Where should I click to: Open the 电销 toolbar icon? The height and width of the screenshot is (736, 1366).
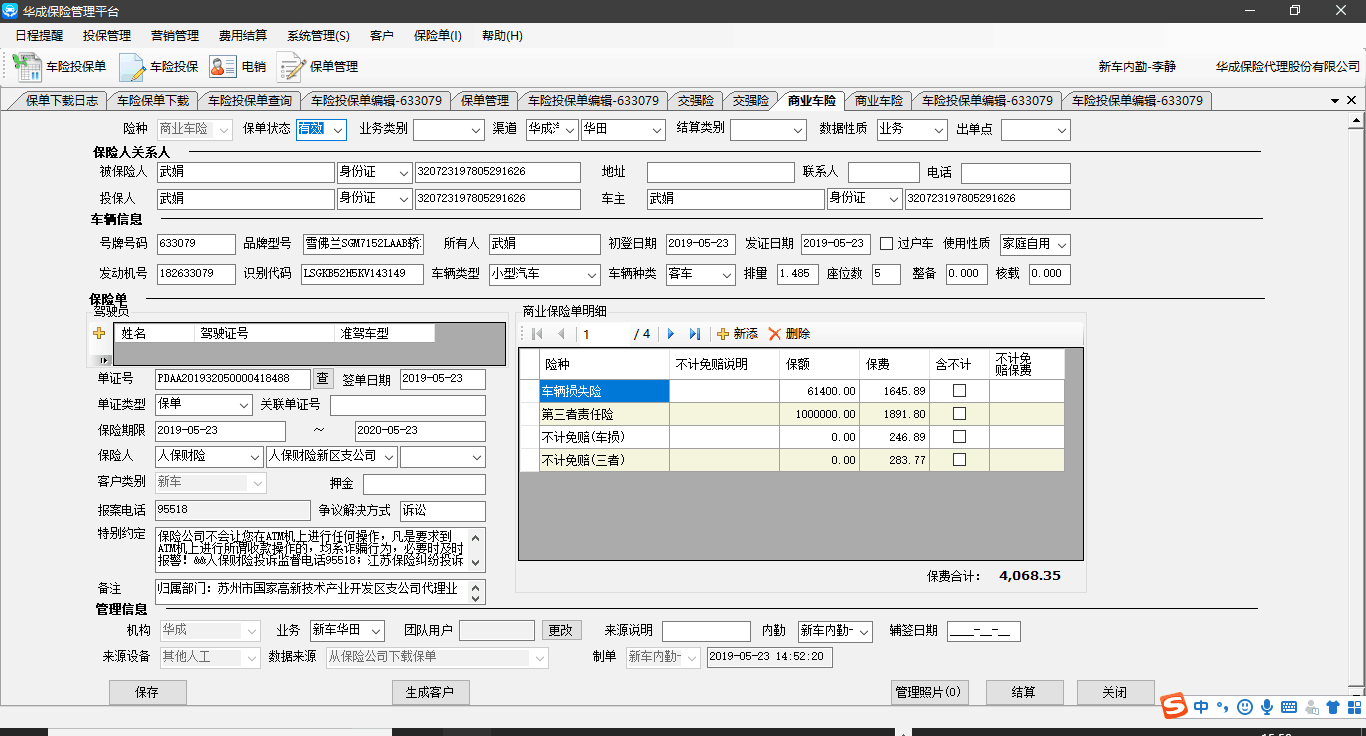coord(238,67)
